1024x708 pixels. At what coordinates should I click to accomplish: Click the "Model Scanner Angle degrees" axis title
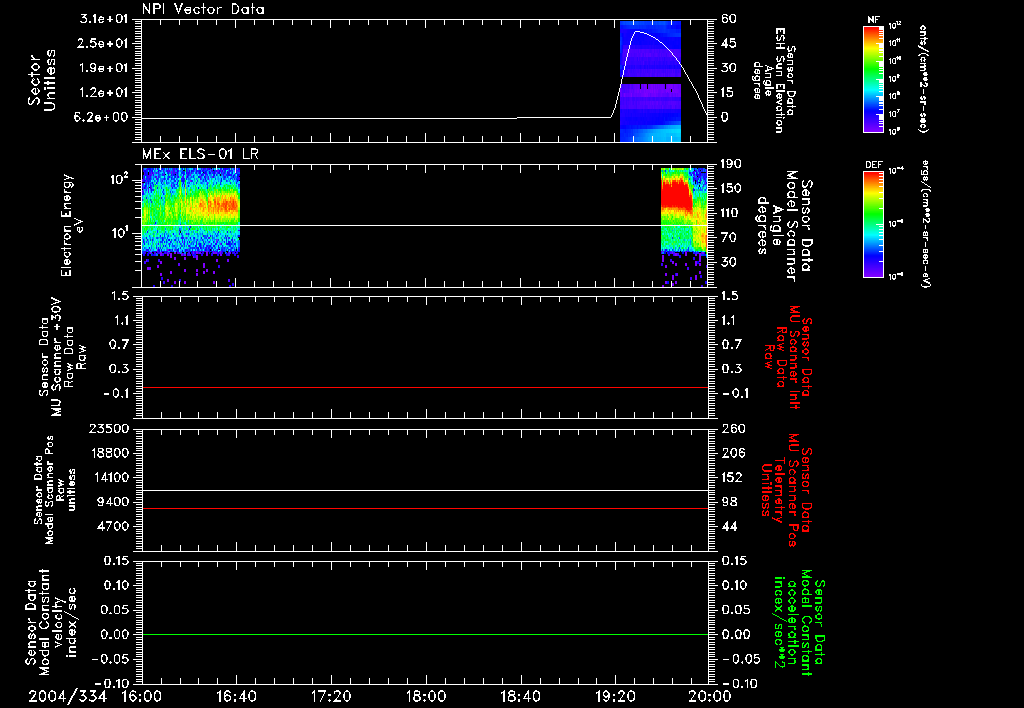point(784,226)
